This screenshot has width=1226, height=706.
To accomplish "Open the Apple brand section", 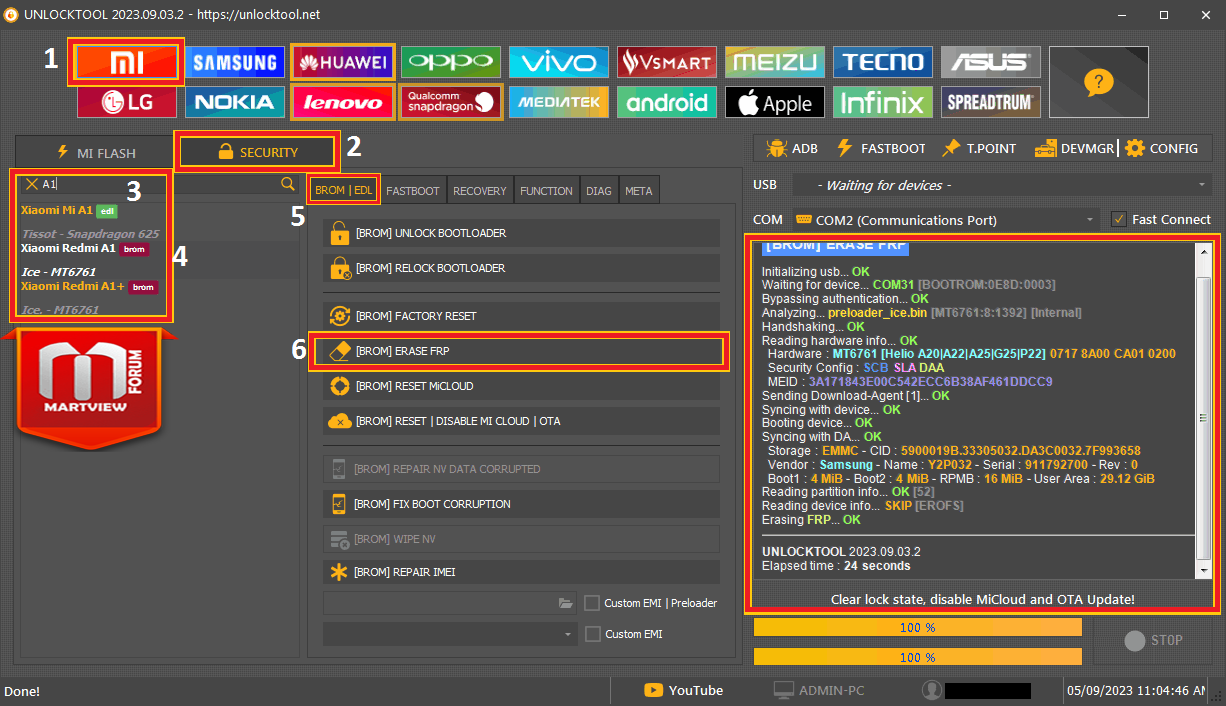I will 775,102.
